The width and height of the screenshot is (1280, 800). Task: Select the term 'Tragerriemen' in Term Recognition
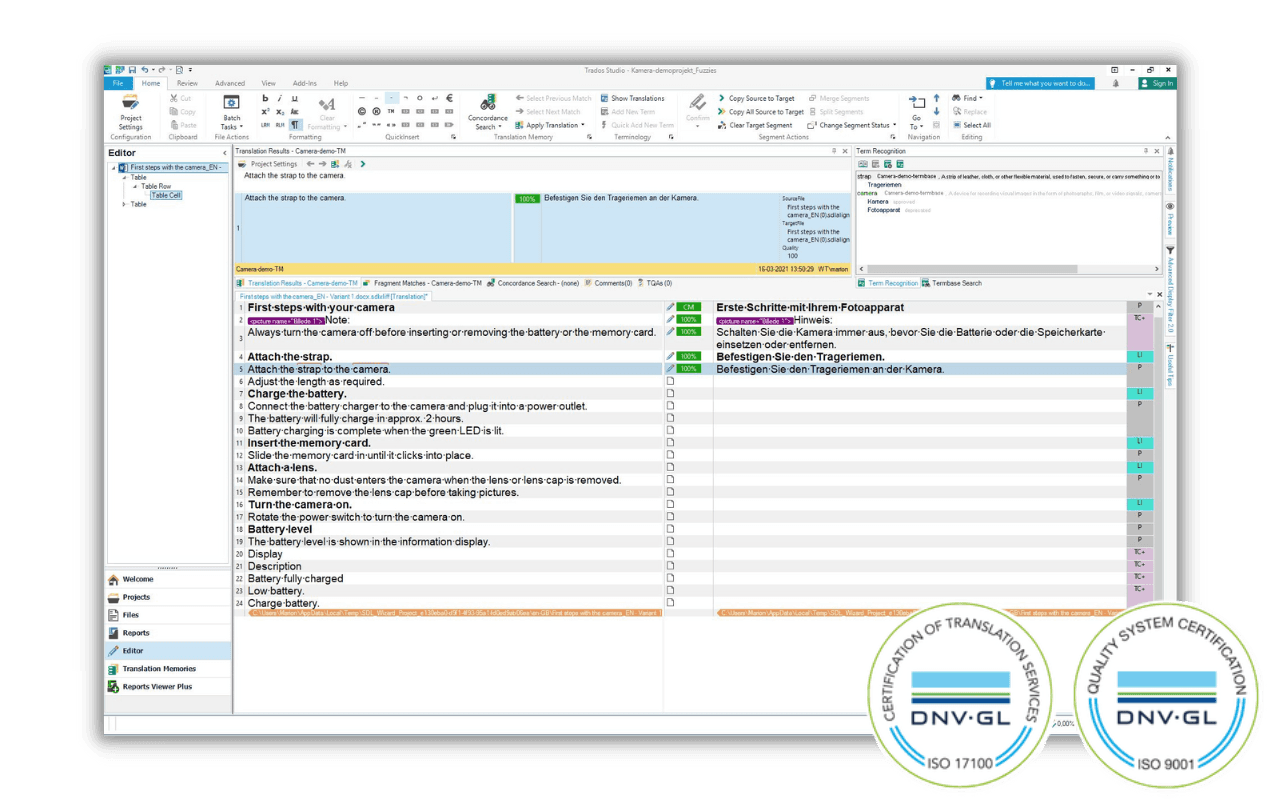point(885,185)
